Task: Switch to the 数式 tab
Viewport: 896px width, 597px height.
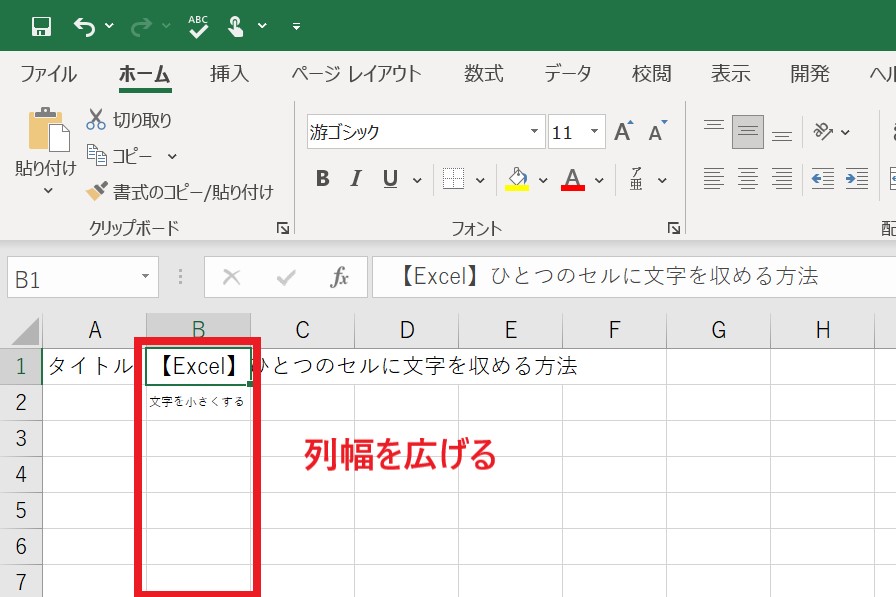Action: tap(483, 74)
